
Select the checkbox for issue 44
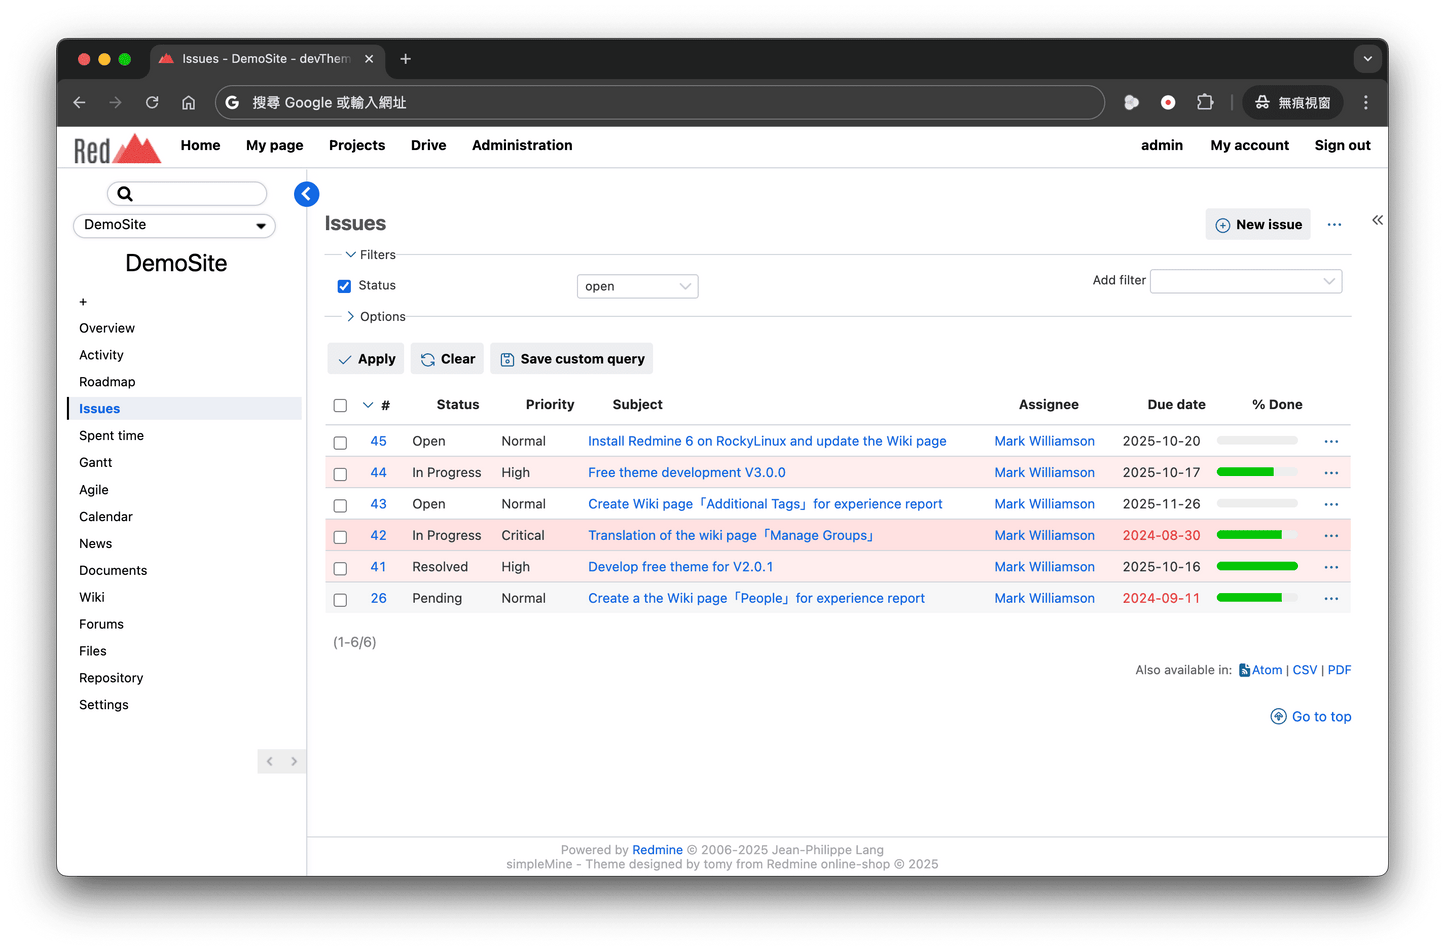[x=340, y=473]
